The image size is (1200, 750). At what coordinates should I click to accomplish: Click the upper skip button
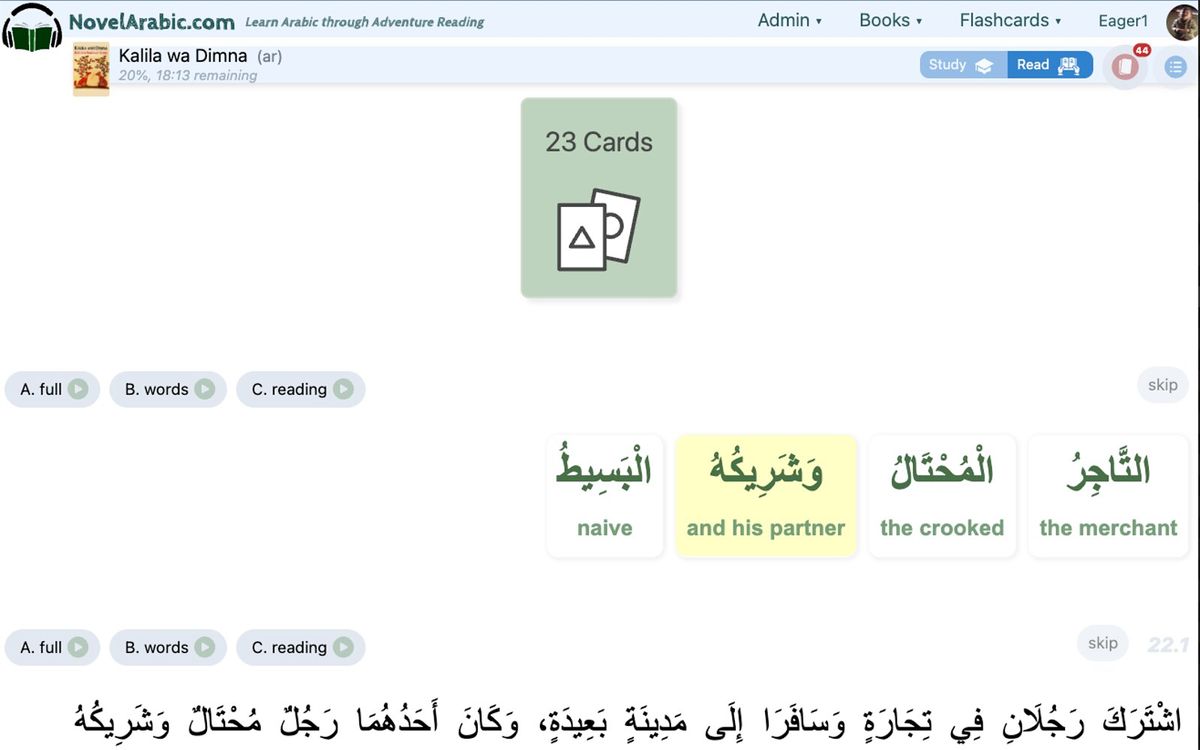coord(1162,385)
